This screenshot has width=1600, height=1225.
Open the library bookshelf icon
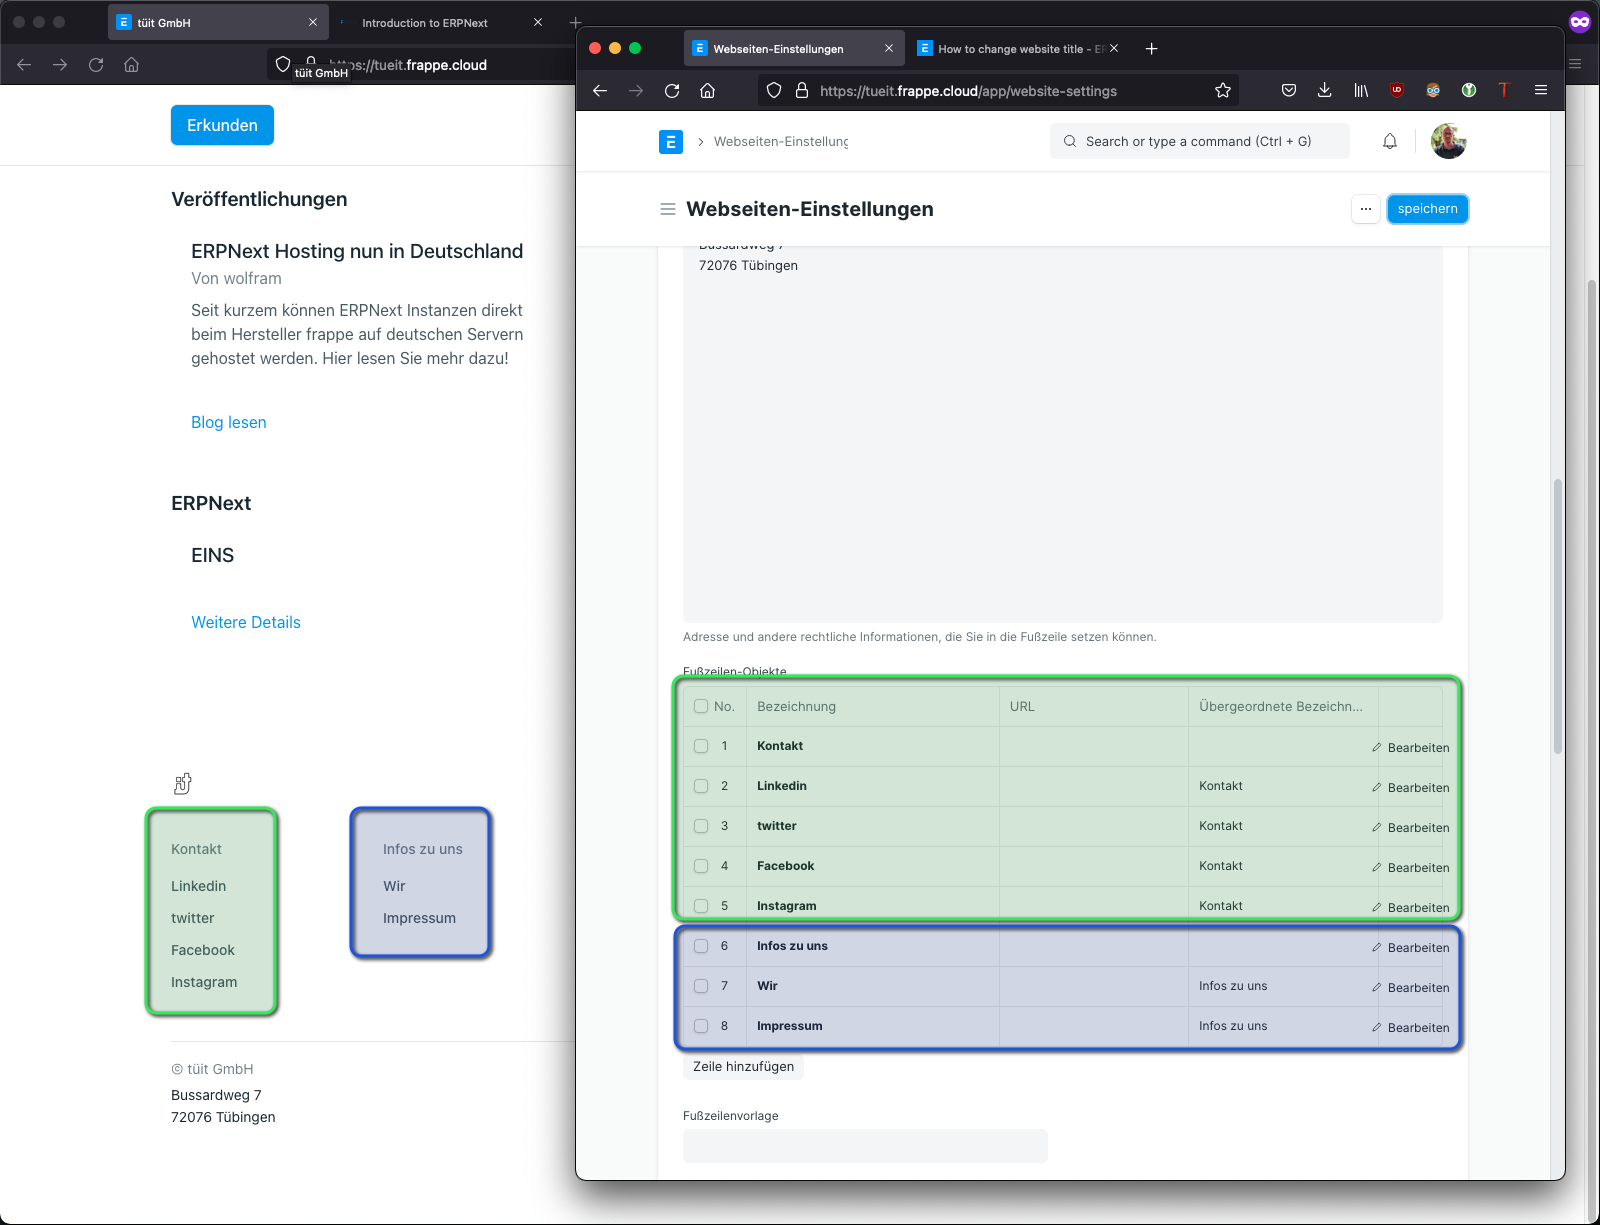[x=1361, y=91]
